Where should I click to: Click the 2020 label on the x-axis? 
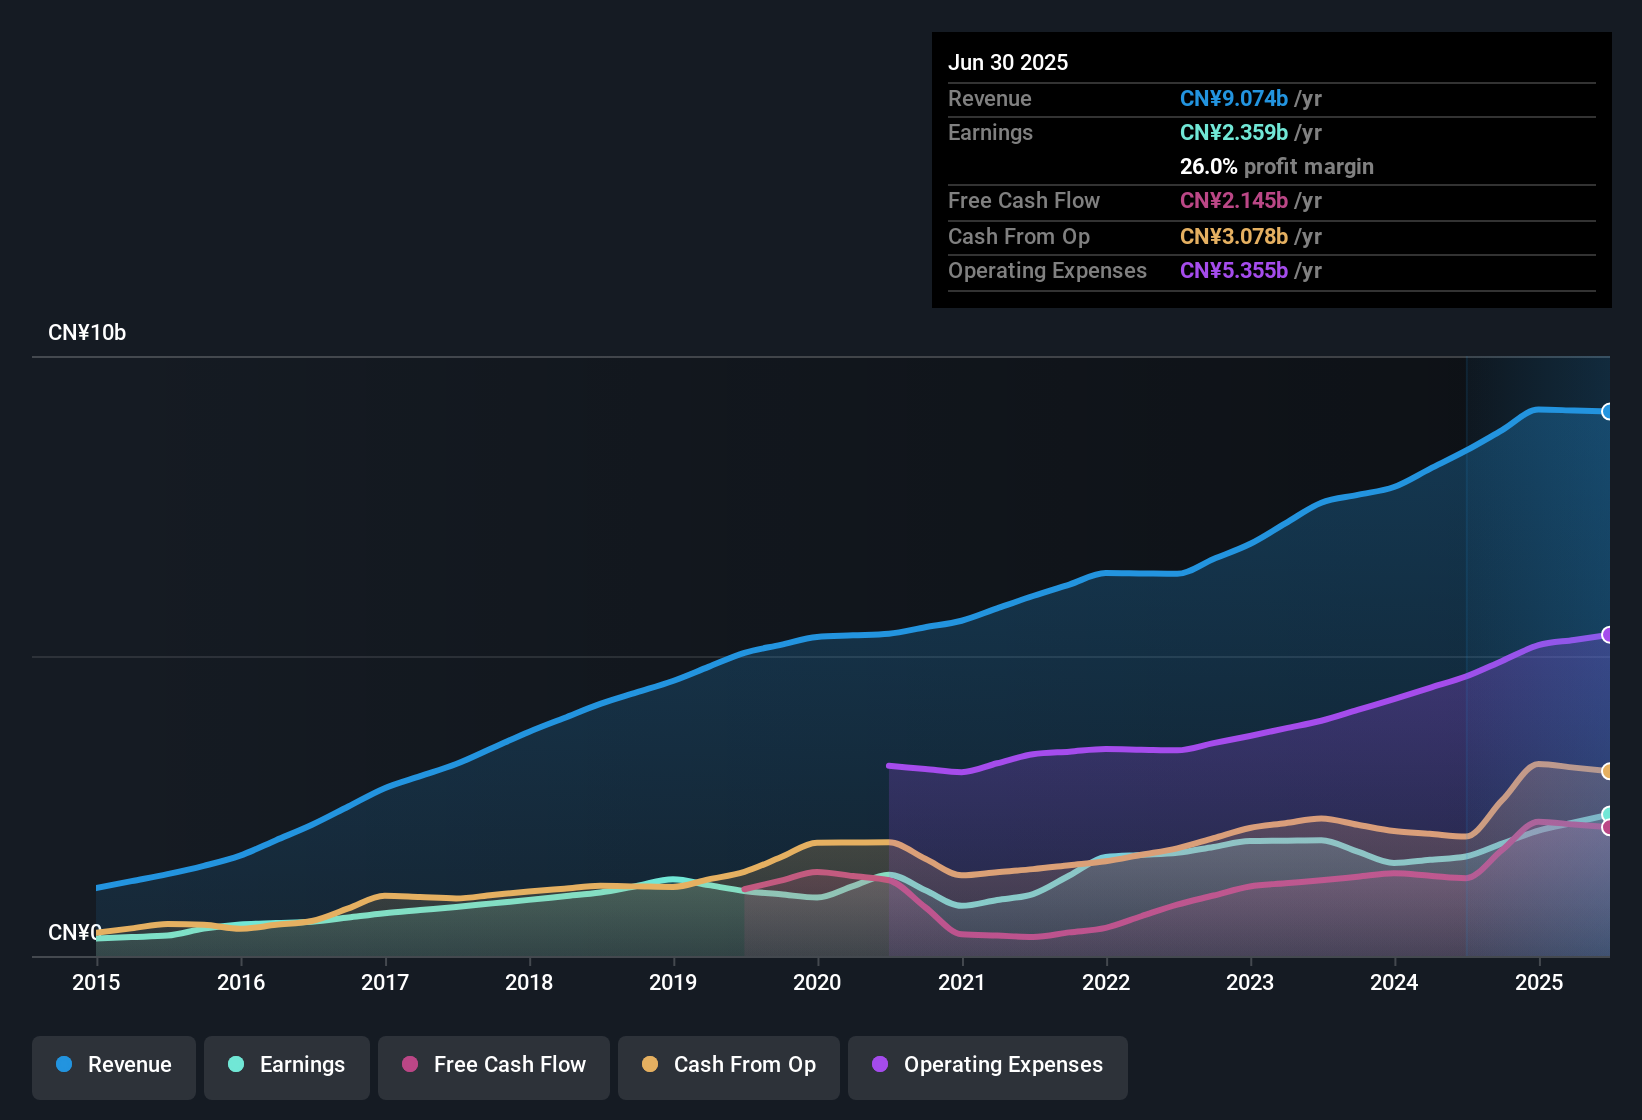pyautogui.click(x=817, y=982)
